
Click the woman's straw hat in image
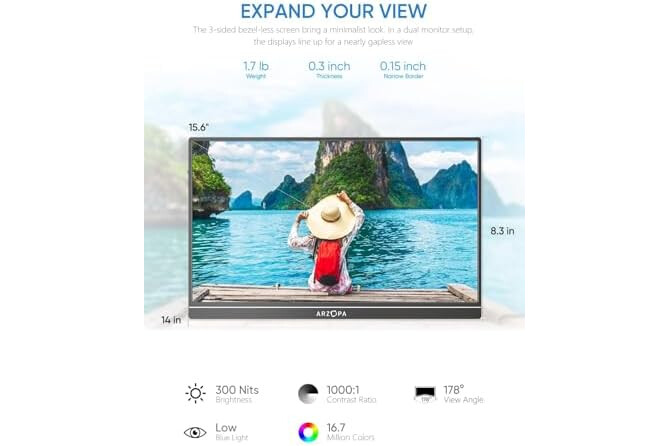(x=330, y=217)
